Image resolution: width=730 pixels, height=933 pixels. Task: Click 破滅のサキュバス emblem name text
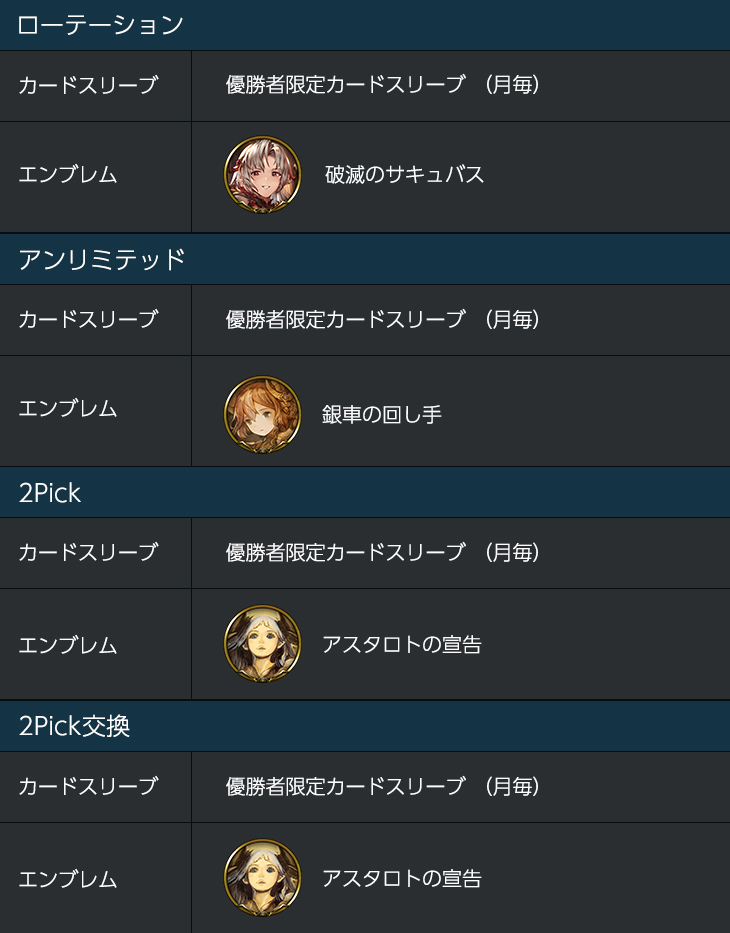click(x=405, y=175)
